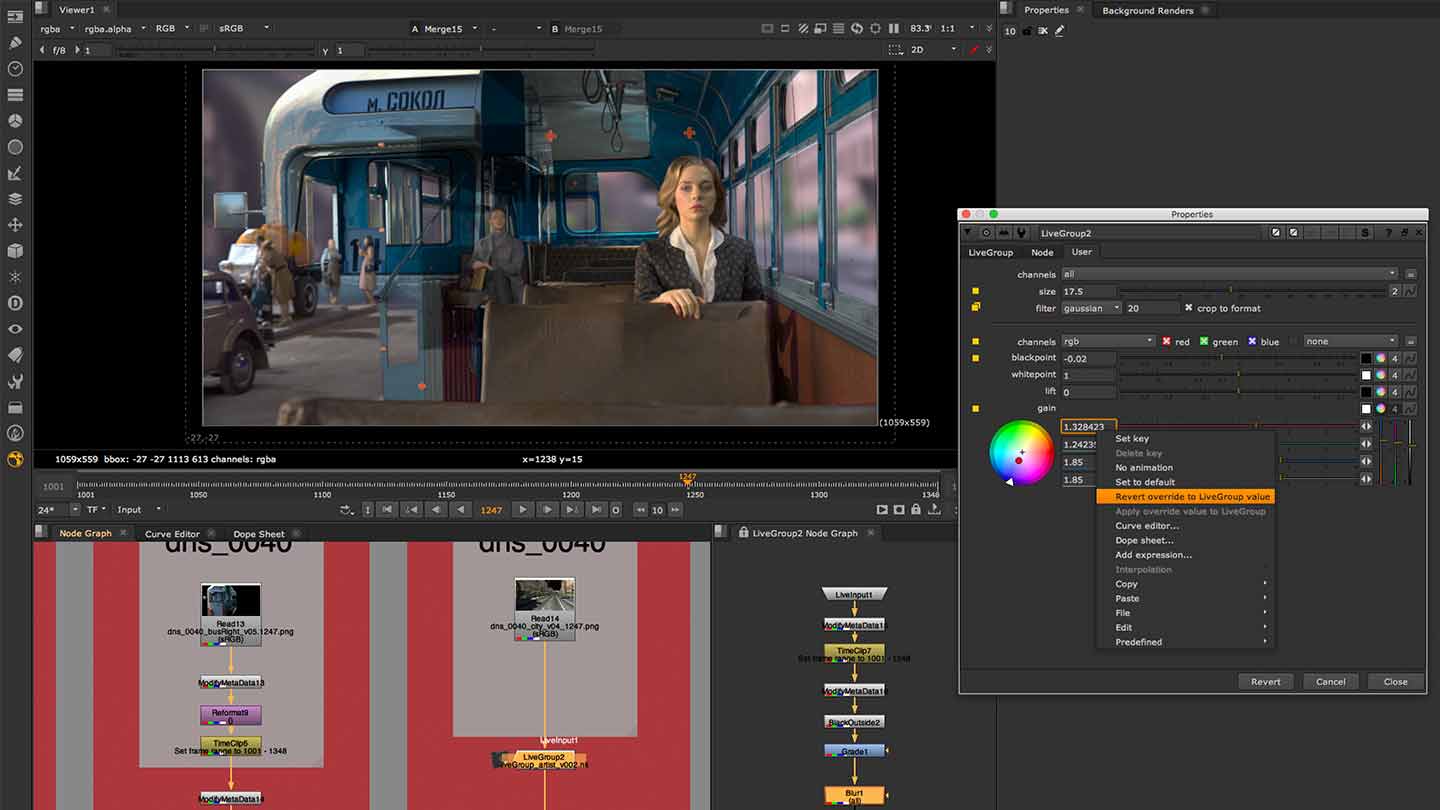1440x810 pixels.
Task: Toggle the blue channel checkbox
Action: pyautogui.click(x=1253, y=341)
